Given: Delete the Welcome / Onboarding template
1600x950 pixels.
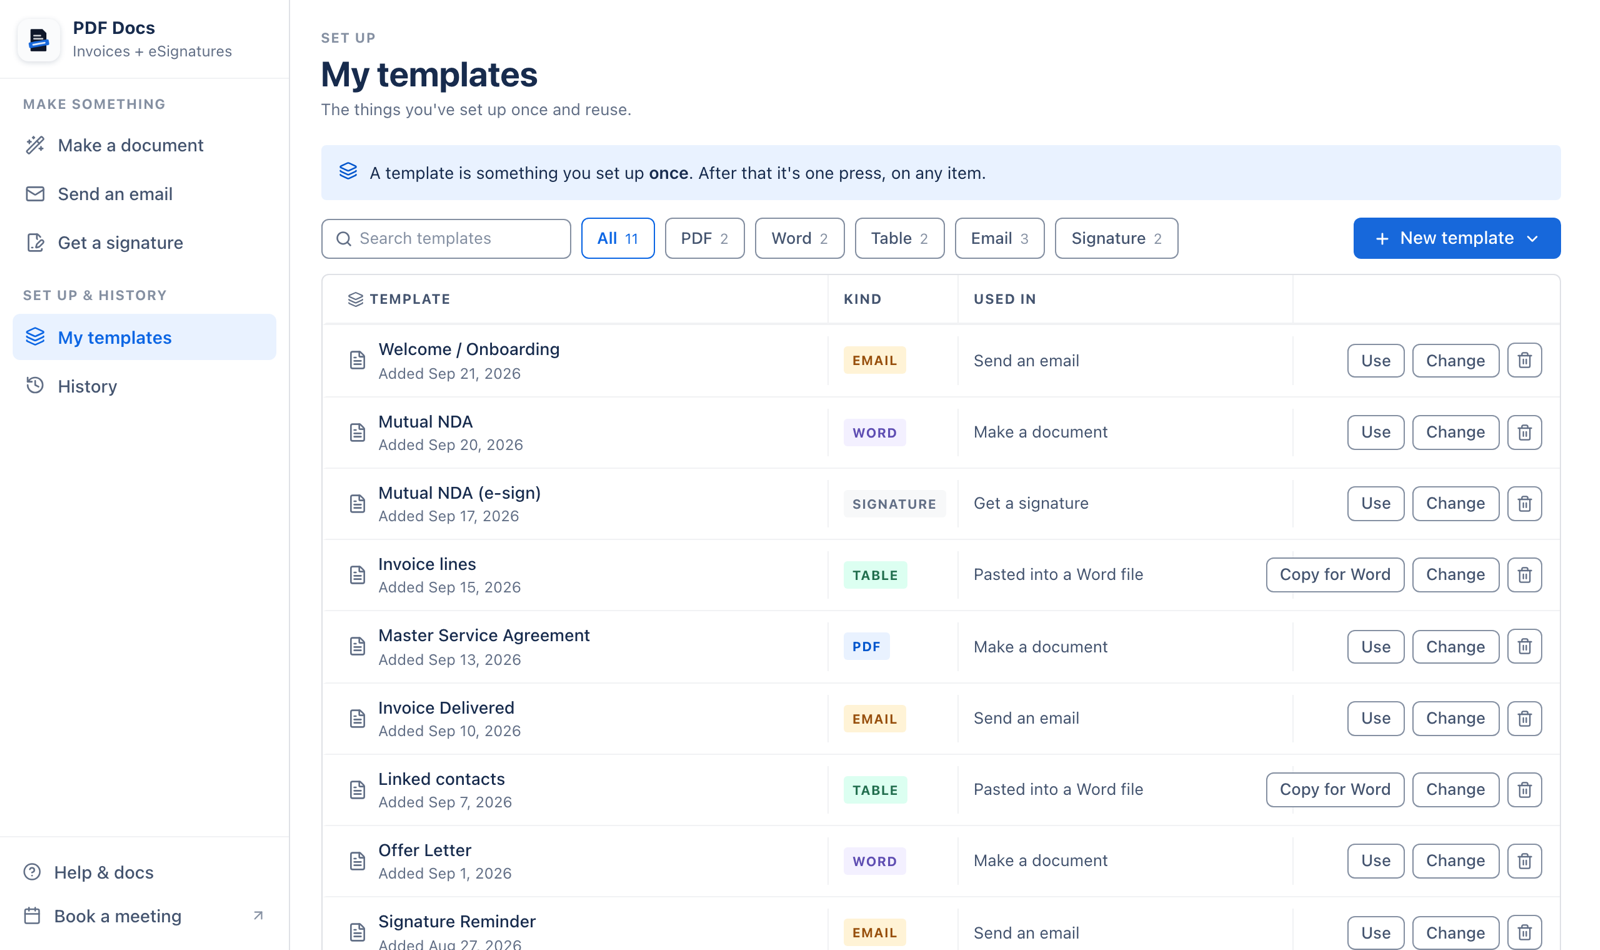Looking at the screenshot, I should (1524, 360).
